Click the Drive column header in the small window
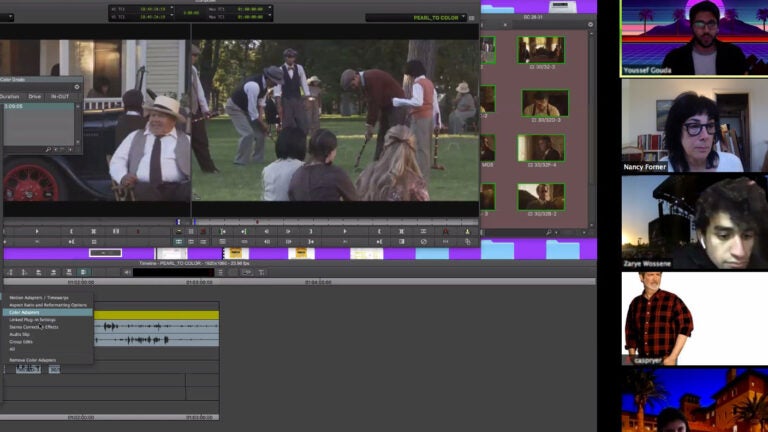 pos(35,96)
